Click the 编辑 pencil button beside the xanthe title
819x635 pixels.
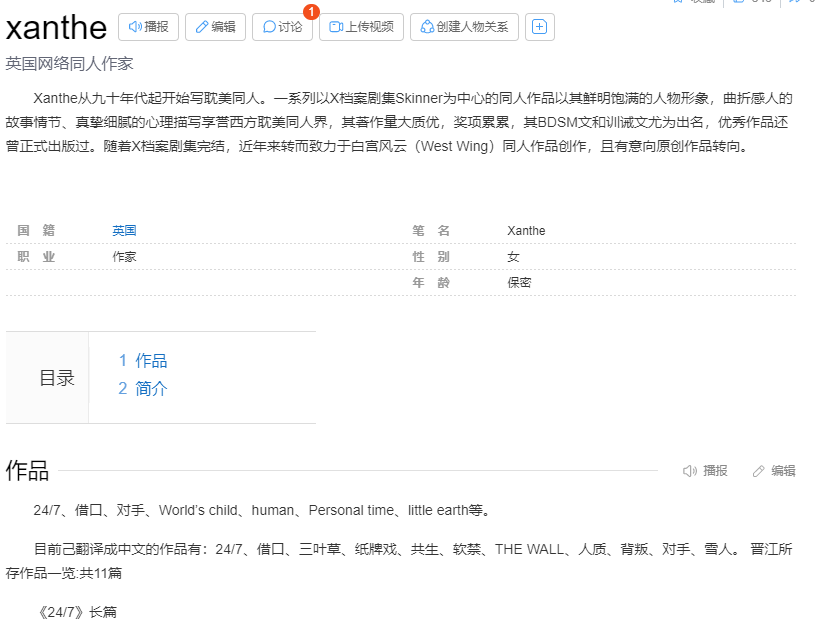(215, 27)
